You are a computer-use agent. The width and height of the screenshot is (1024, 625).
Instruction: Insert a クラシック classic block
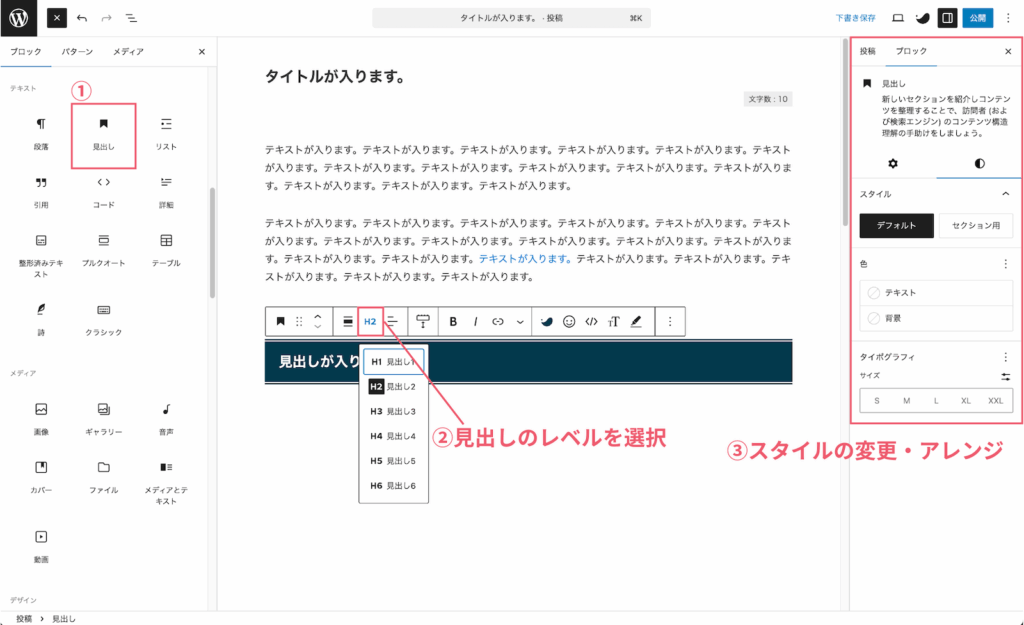(103, 319)
